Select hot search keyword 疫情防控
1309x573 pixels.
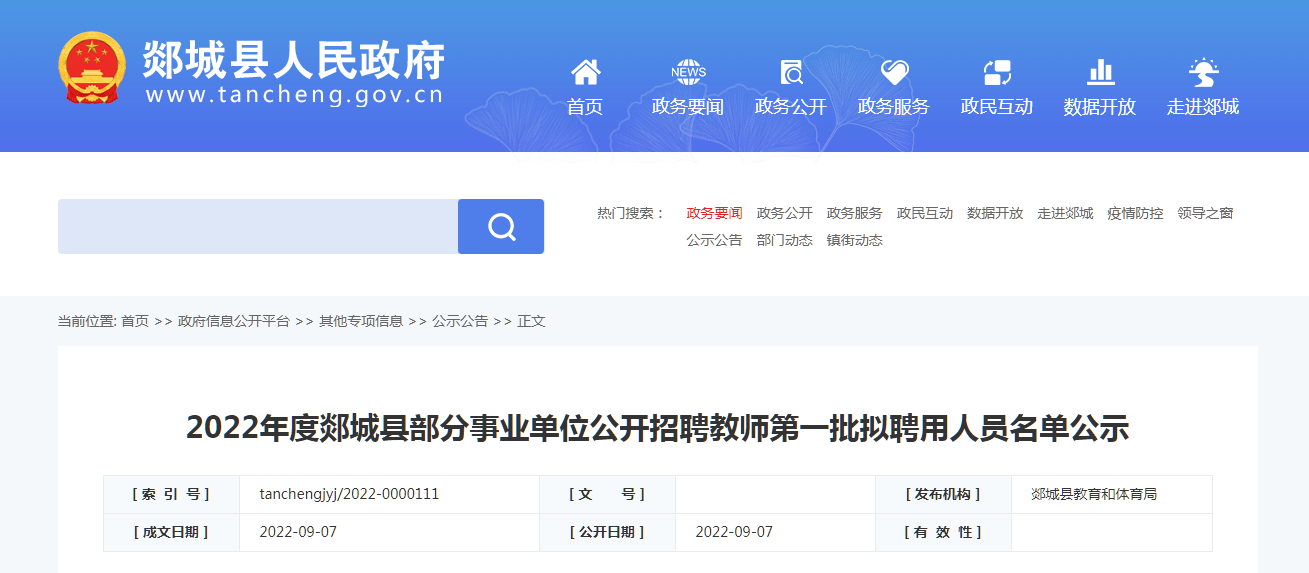(1135, 213)
